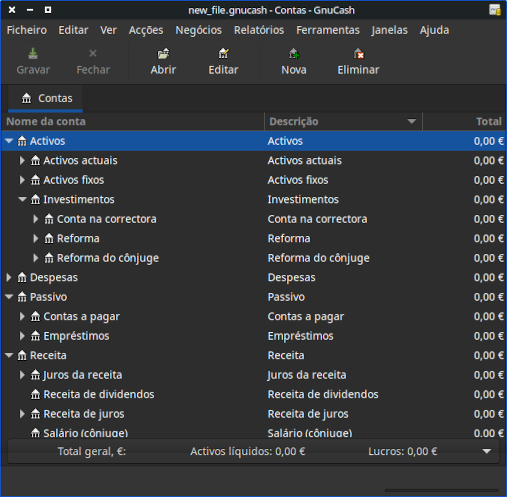
Task: Click the Abrir account toolbar icon
Action: click(163, 54)
